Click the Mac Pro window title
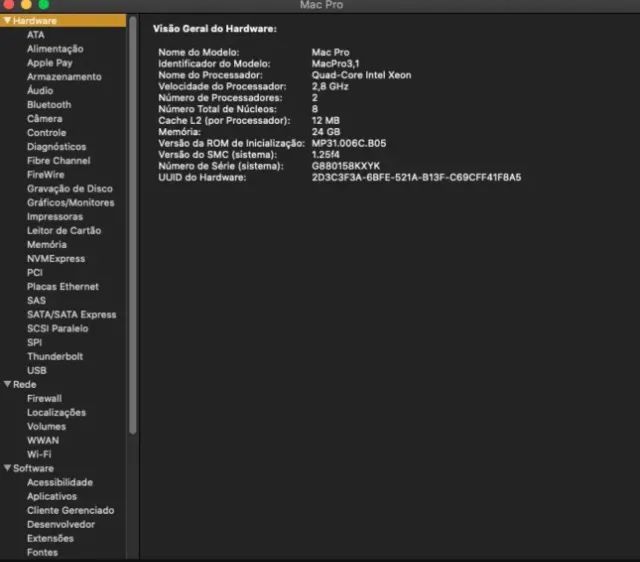The width and height of the screenshot is (640, 562). tap(321, 5)
